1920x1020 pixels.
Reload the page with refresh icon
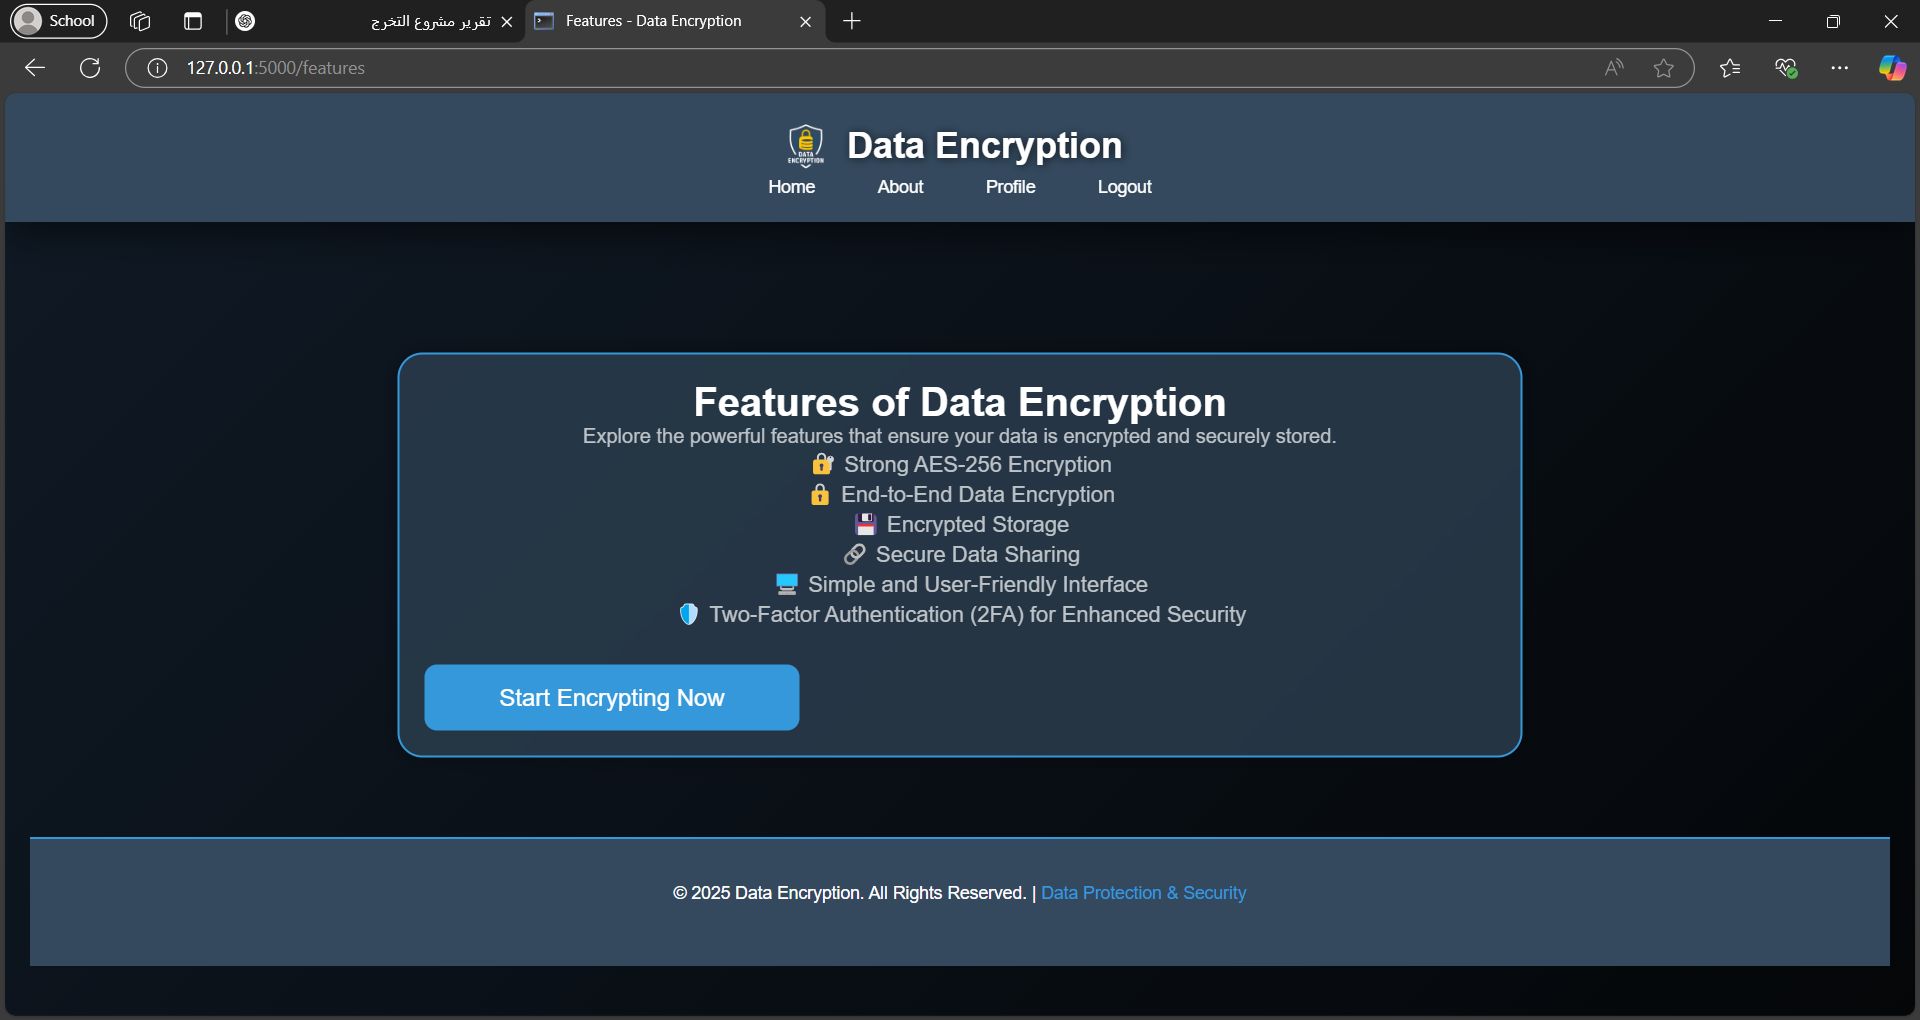click(x=90, y=68)
